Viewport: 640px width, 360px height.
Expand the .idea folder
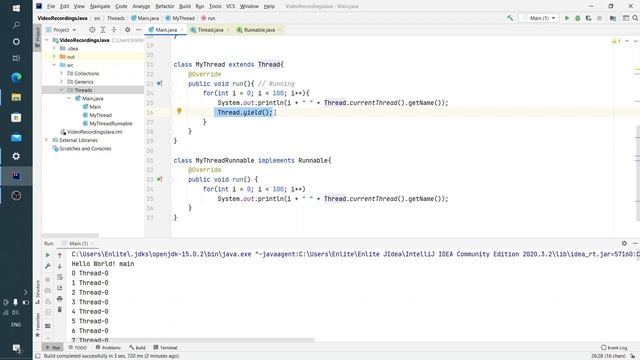54,48
